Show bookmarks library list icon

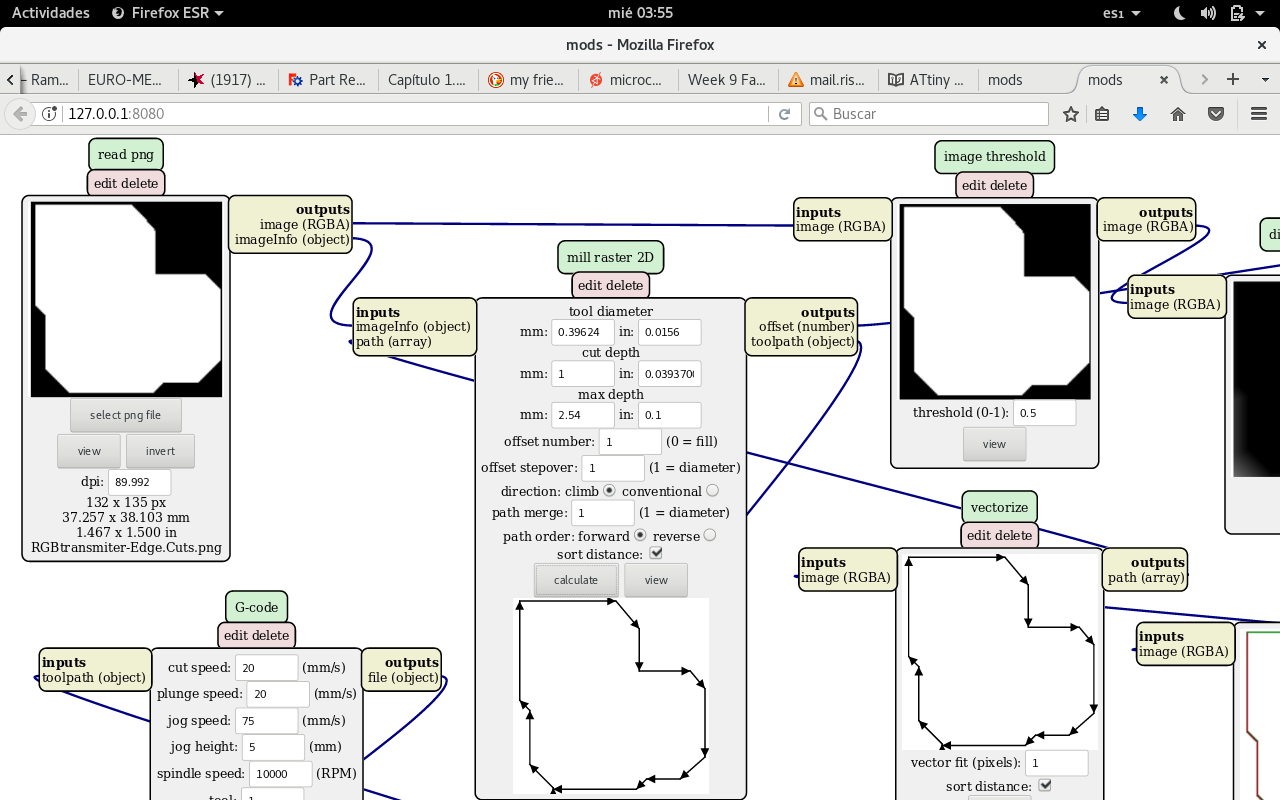(x=1102, y=114)
